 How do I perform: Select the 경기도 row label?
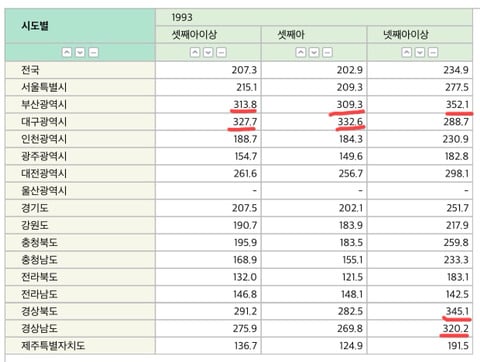tap(35, 208)
